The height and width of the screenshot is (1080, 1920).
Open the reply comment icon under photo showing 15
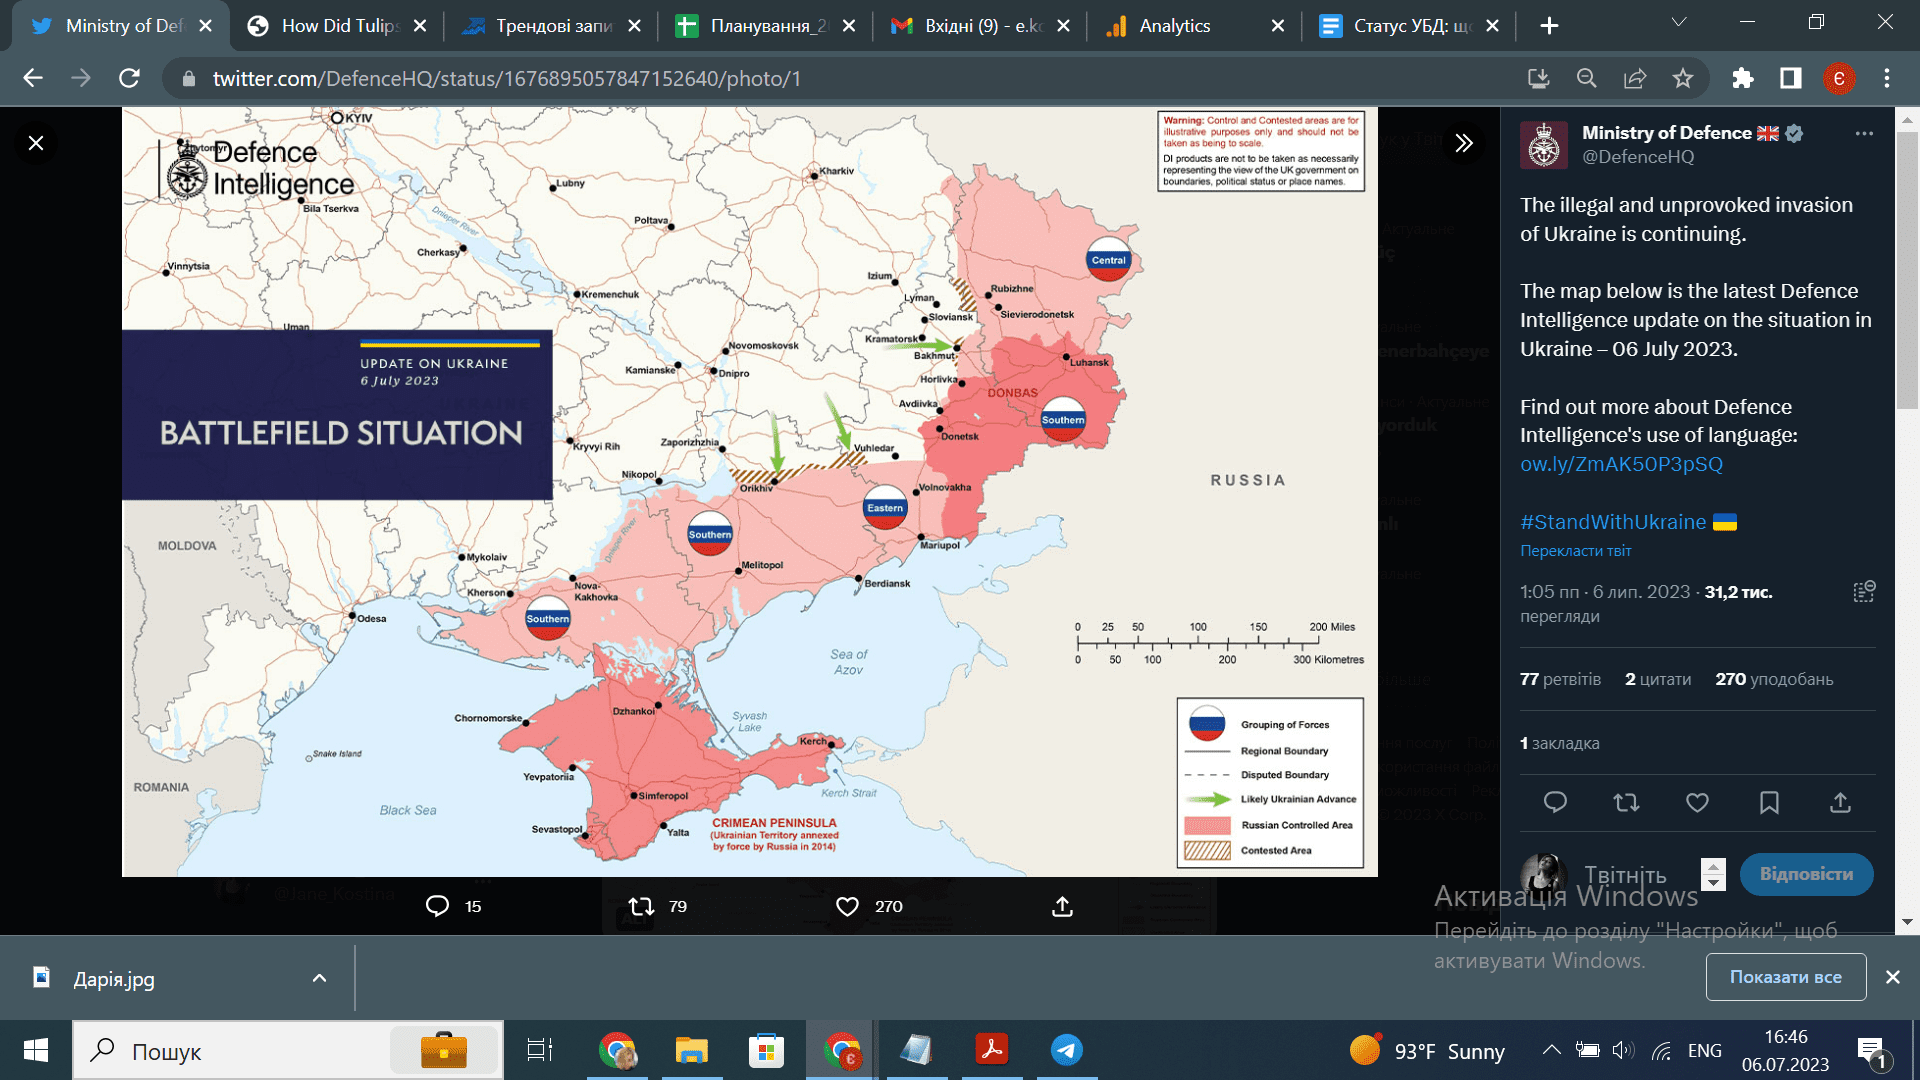(437, 906)
